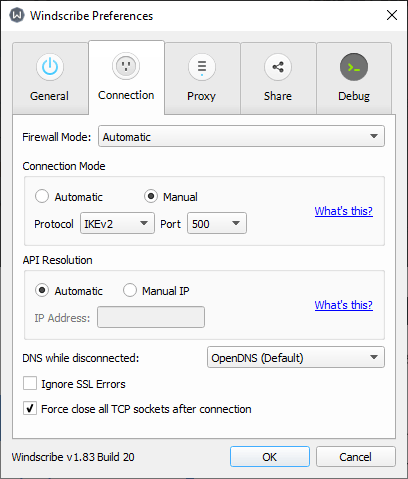Click the Connection plug socket icon
The width and height of the screenshot is (408, 479).
(126, 66)
